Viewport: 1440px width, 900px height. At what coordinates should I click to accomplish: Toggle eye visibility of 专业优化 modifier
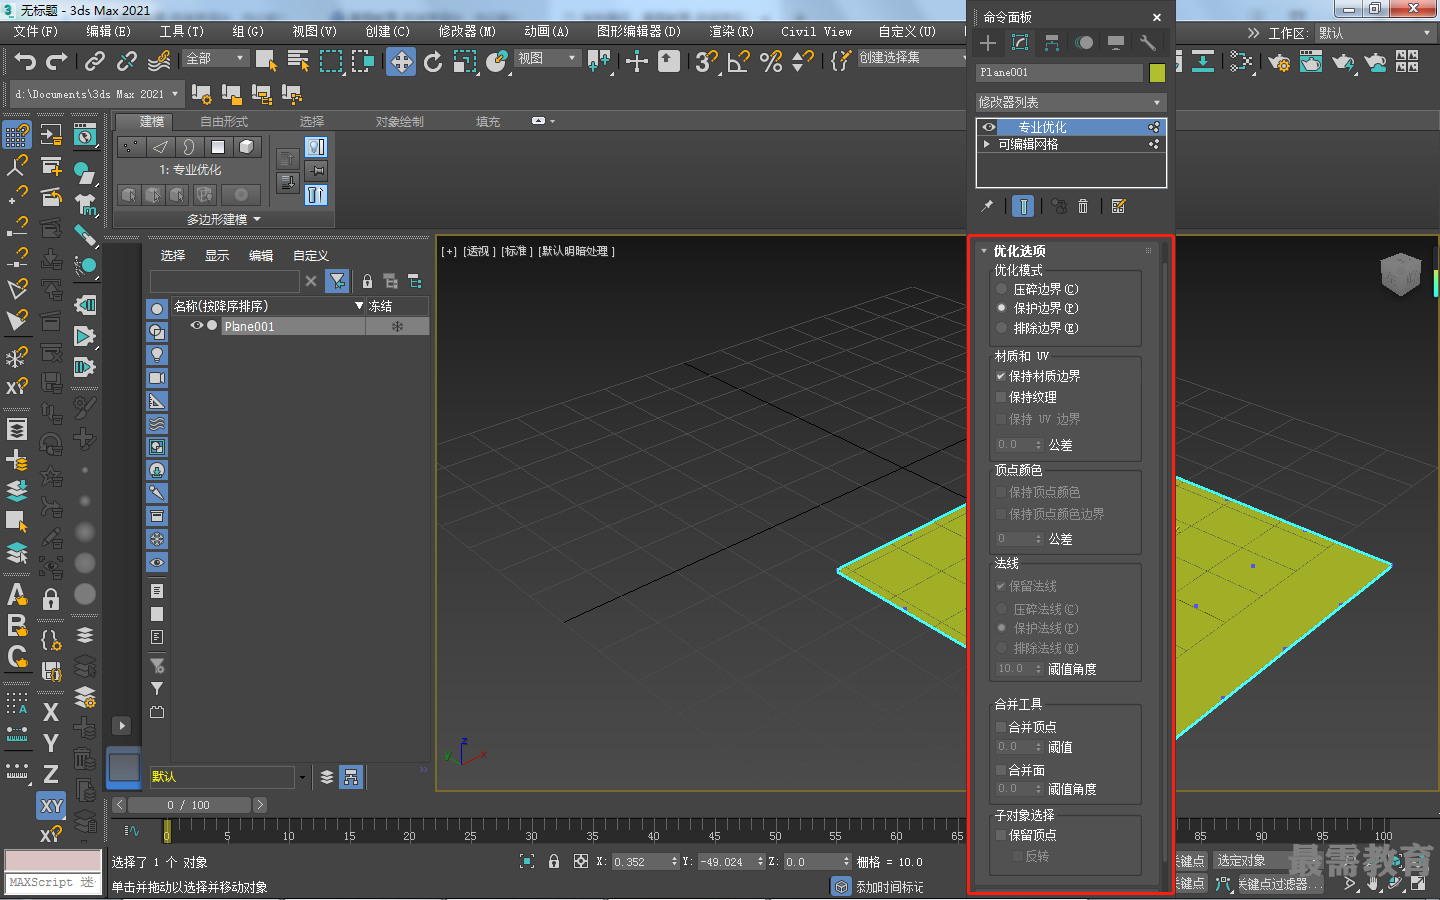pos(989,127)
